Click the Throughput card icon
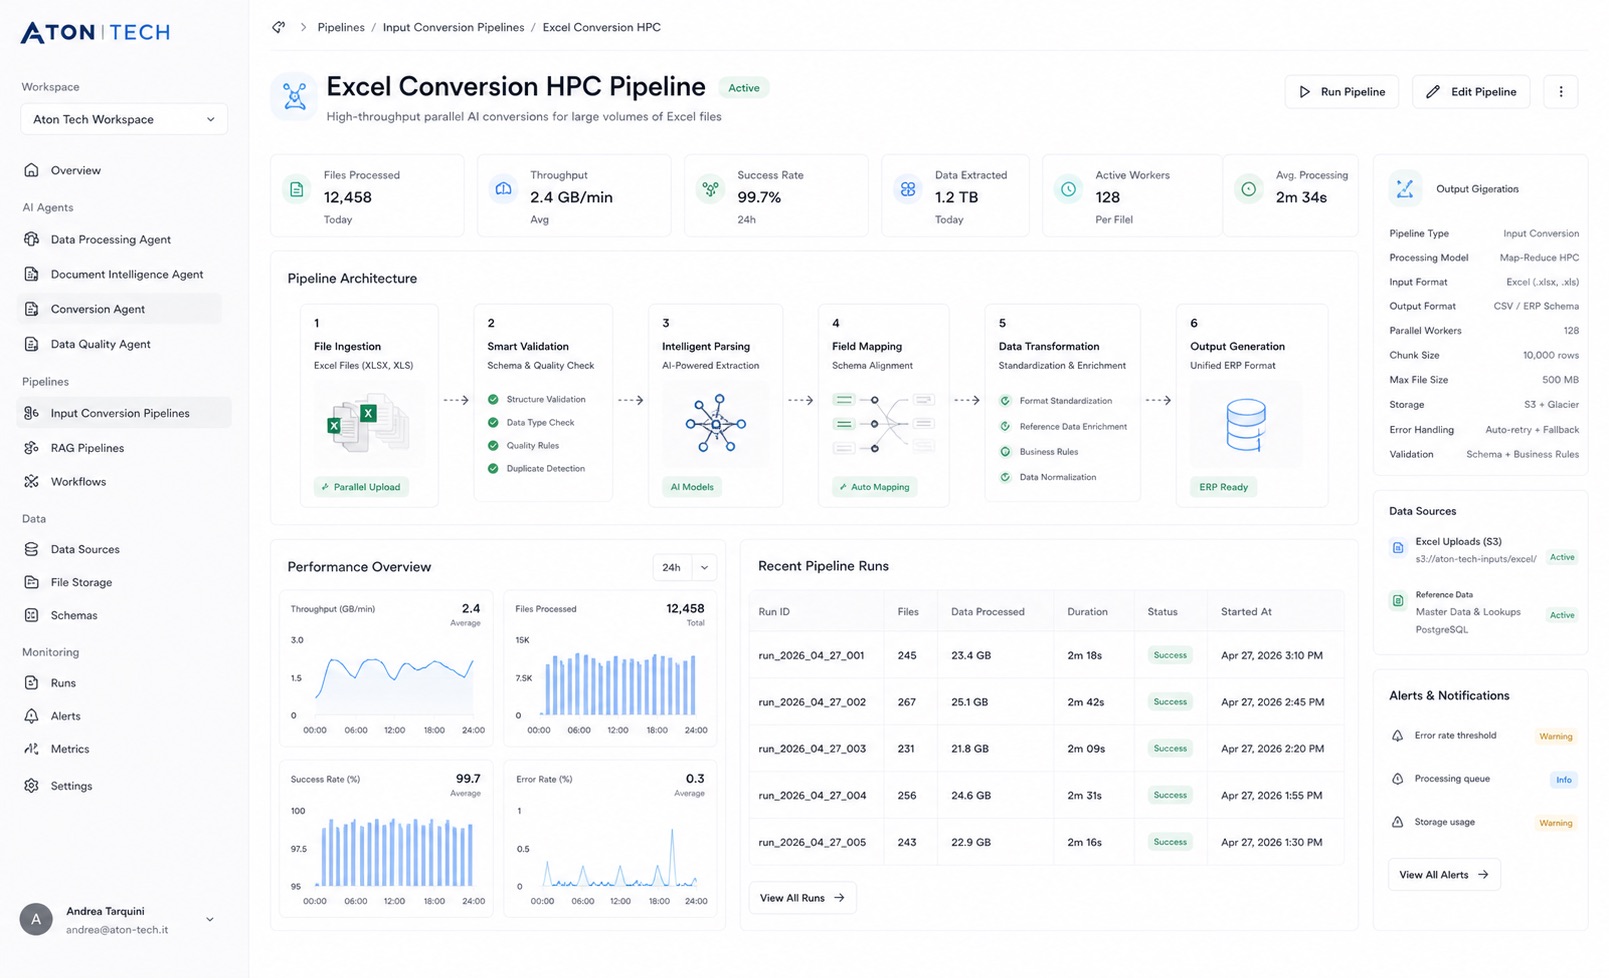The height and width of the screenshot is (978, 1609). click(x=503, y=189)
